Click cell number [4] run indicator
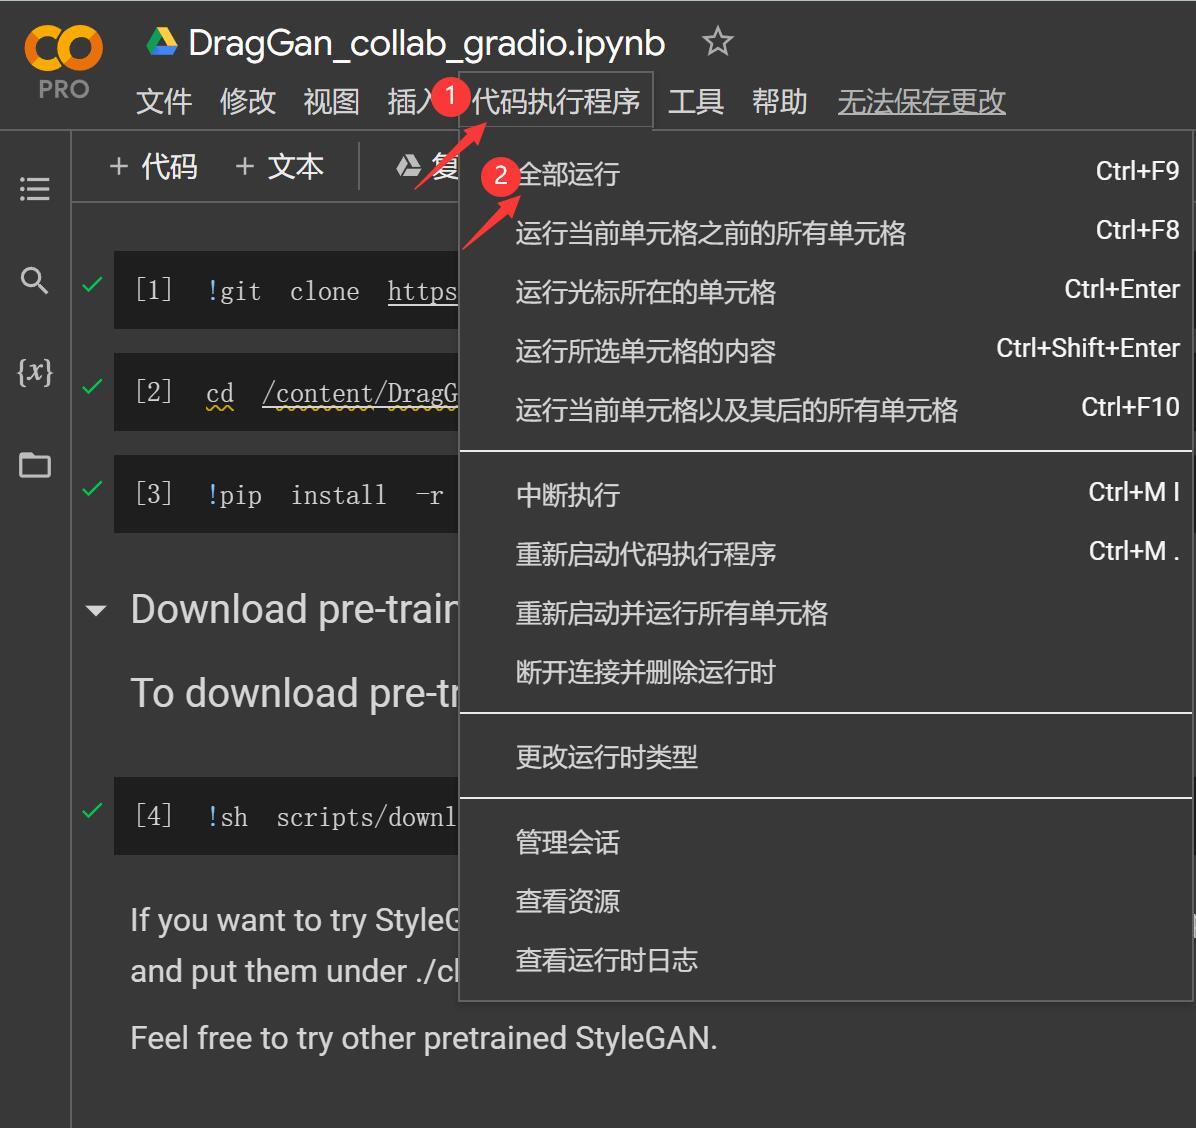 click(x=153, y=815)
